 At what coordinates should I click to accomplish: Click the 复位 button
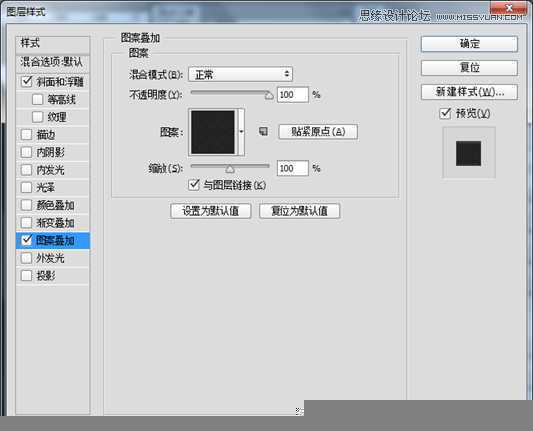coord(469,68)
